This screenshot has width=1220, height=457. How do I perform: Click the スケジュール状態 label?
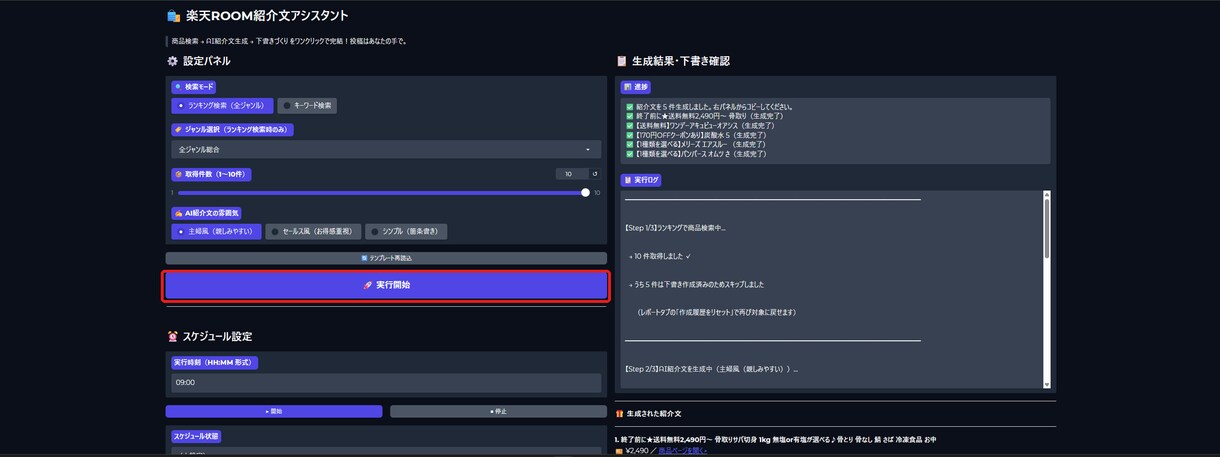coord(195,437)
